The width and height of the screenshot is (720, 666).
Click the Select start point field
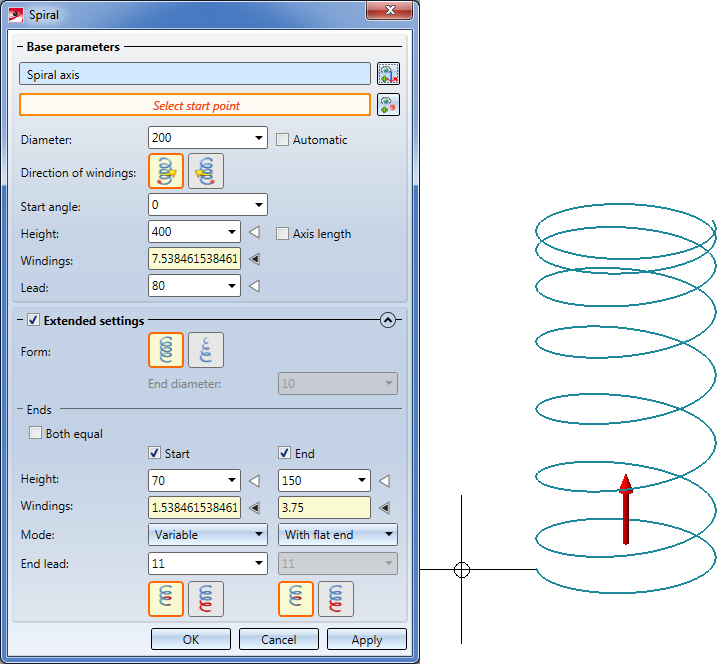coord(195,105)
